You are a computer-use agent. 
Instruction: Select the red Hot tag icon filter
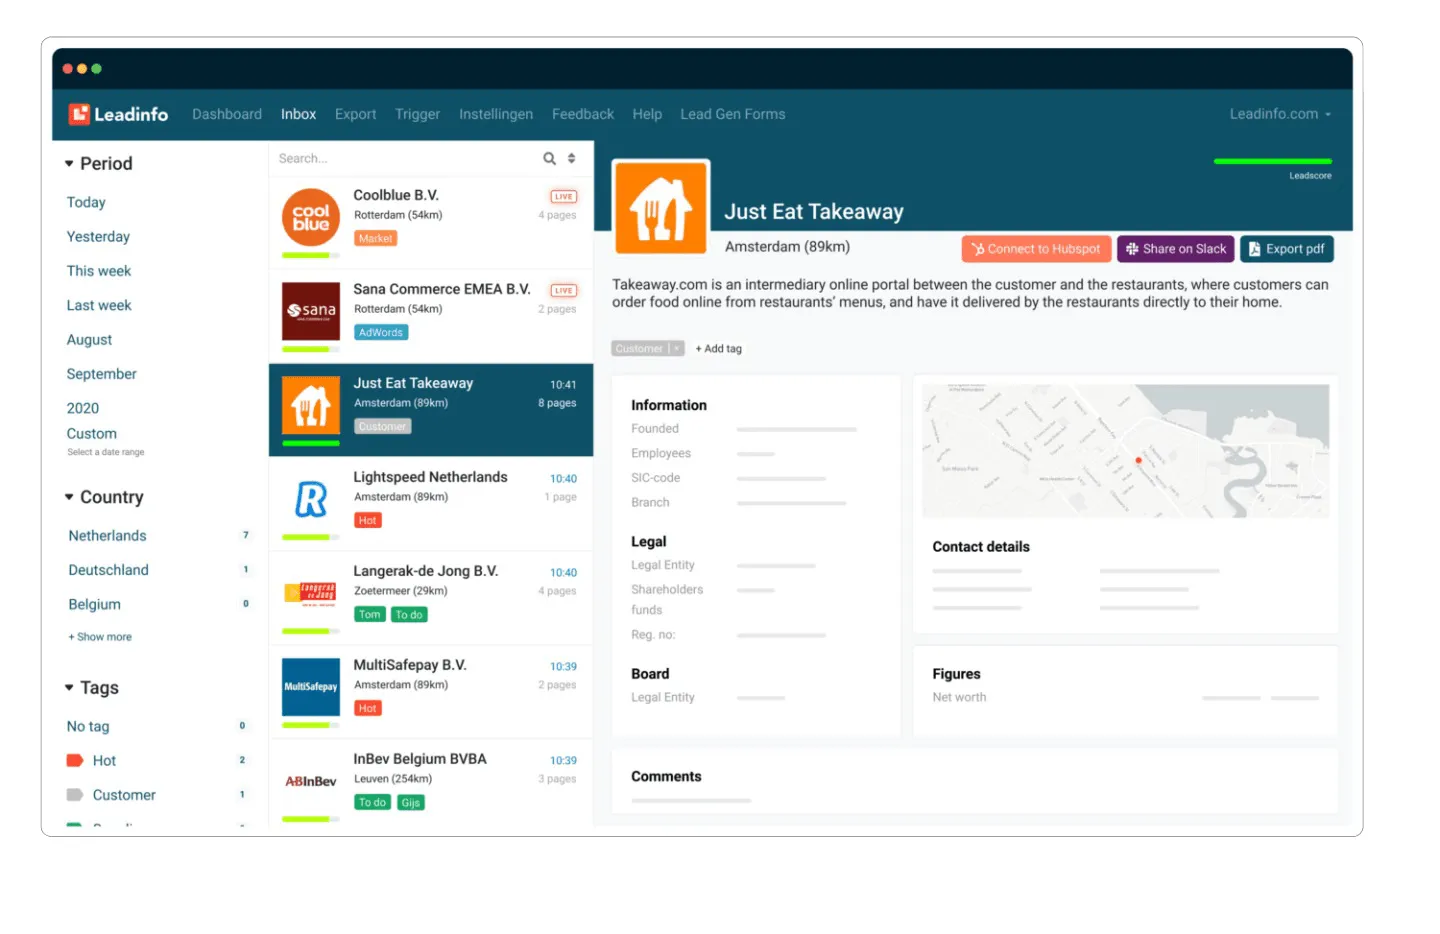74,761
